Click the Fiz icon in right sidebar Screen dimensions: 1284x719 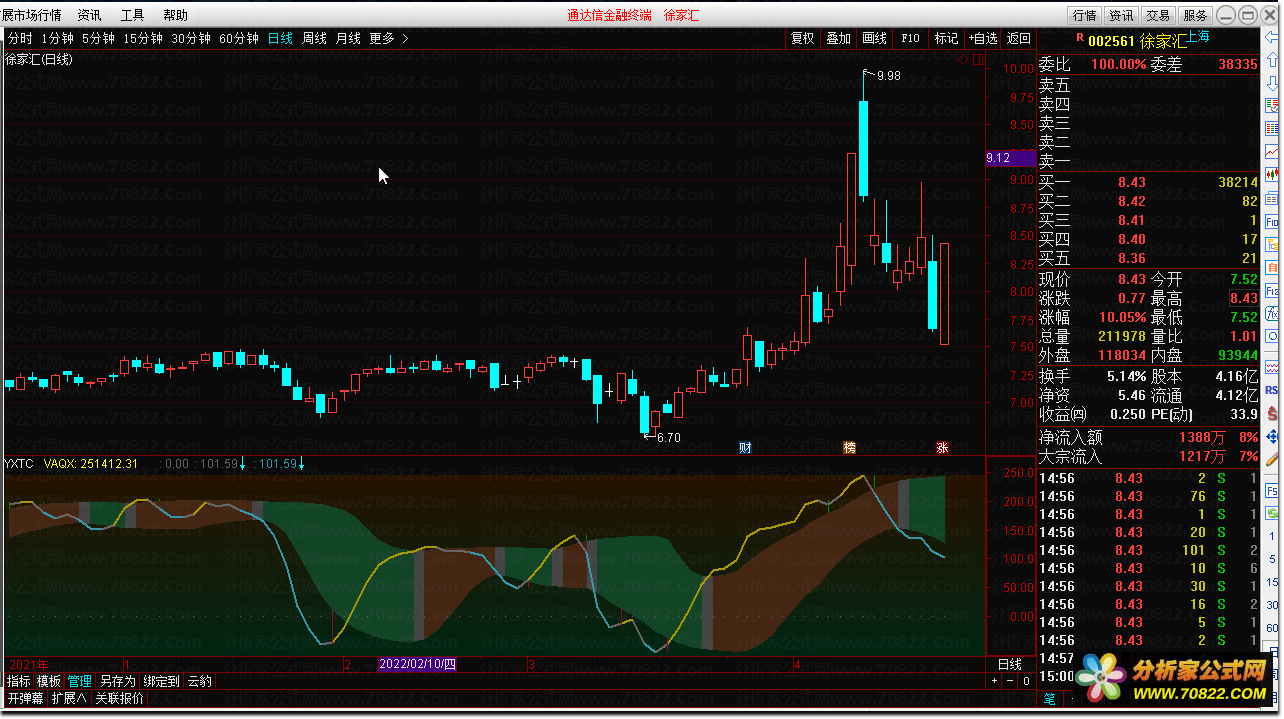pyautogui.click(x=1272, y=290)
